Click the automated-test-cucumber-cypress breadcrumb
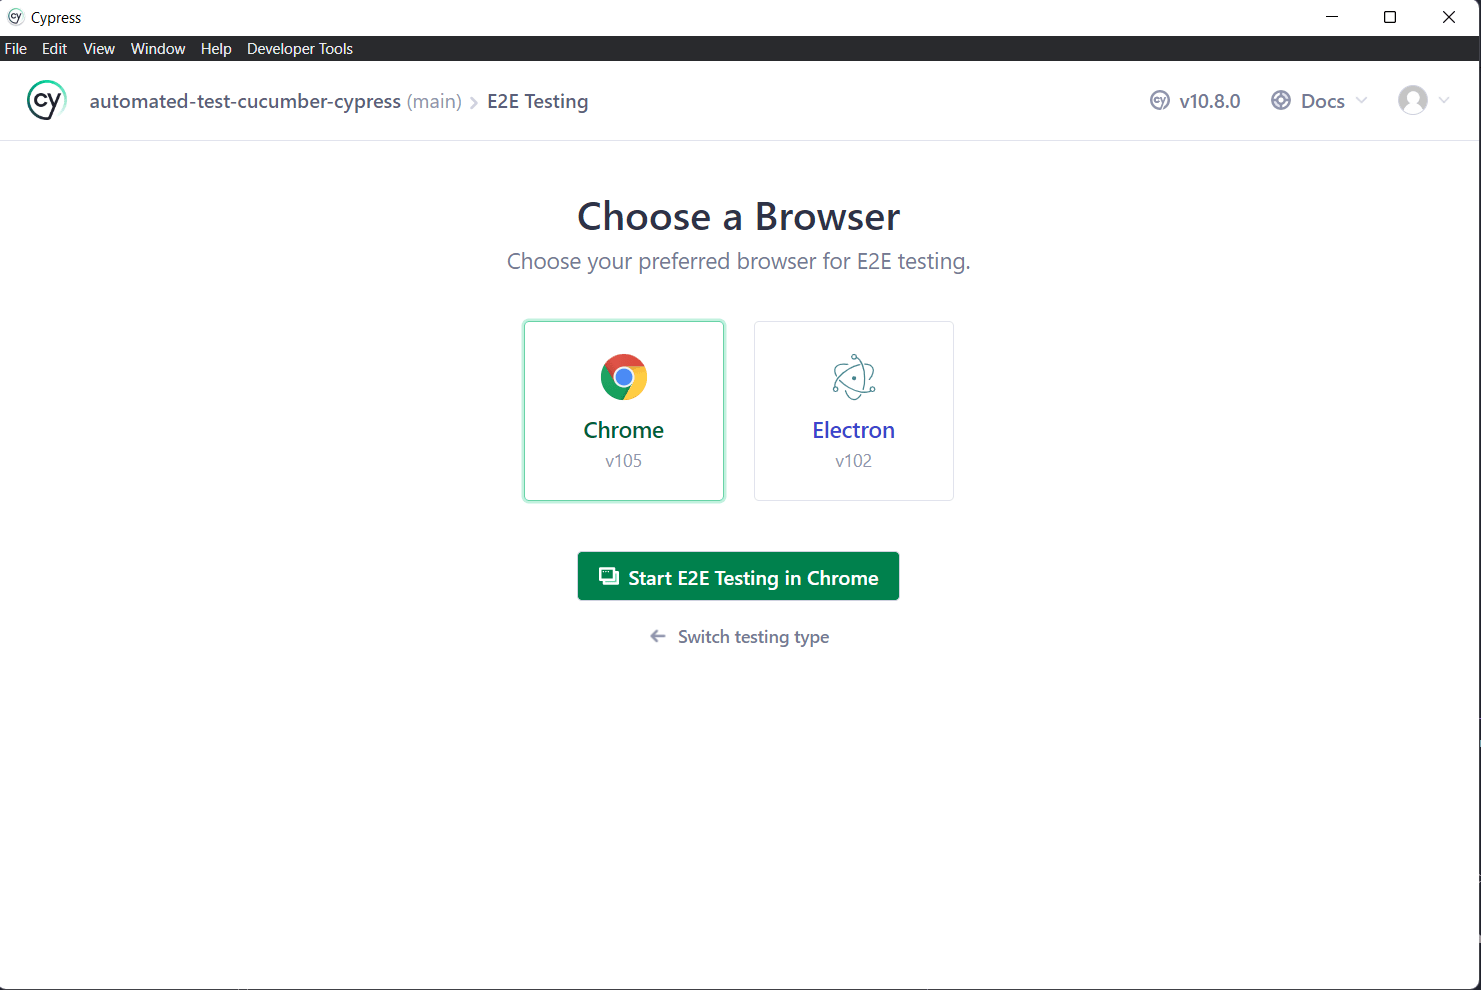Screen dimensions: 1481x990 pos(245,101)
